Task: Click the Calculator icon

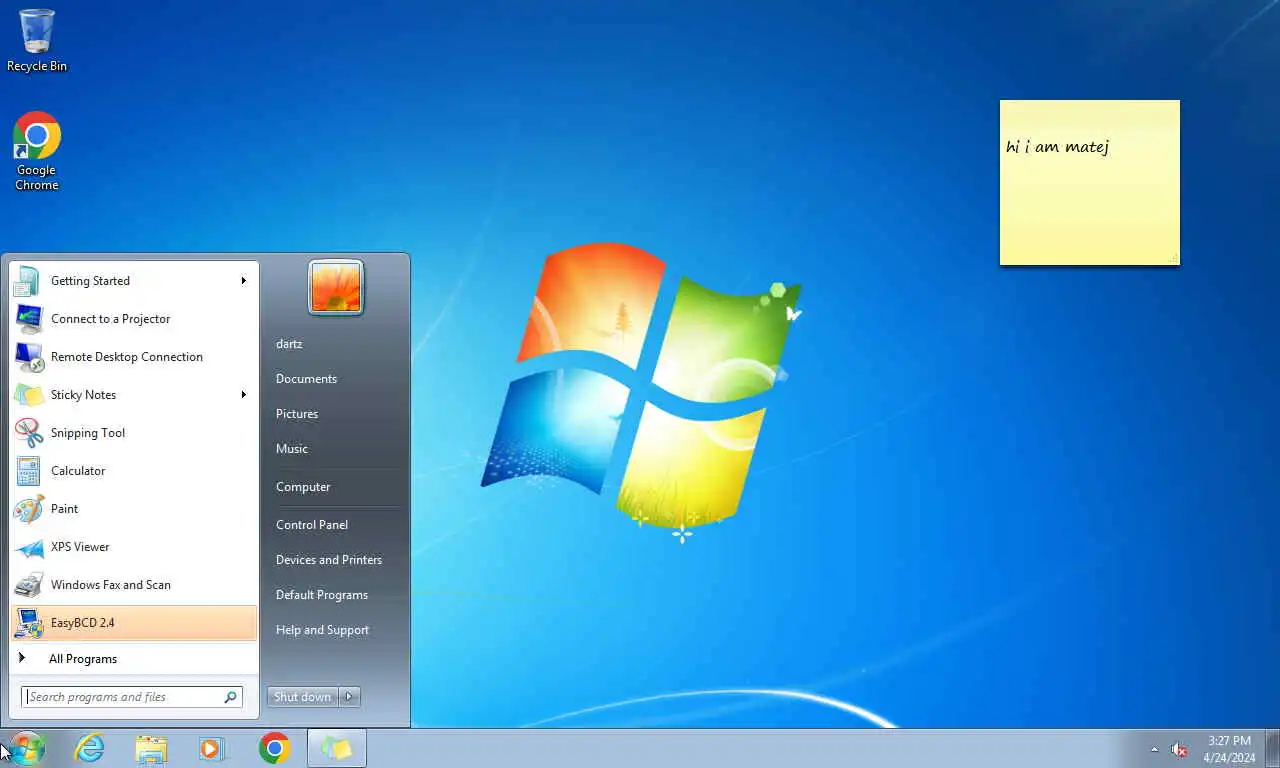Action: [x=28, y=471]
